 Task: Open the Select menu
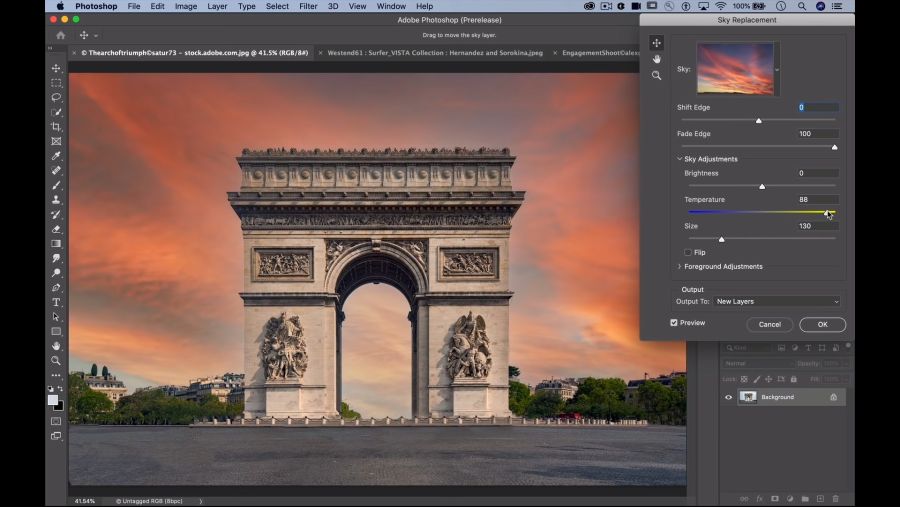[277, 6]
